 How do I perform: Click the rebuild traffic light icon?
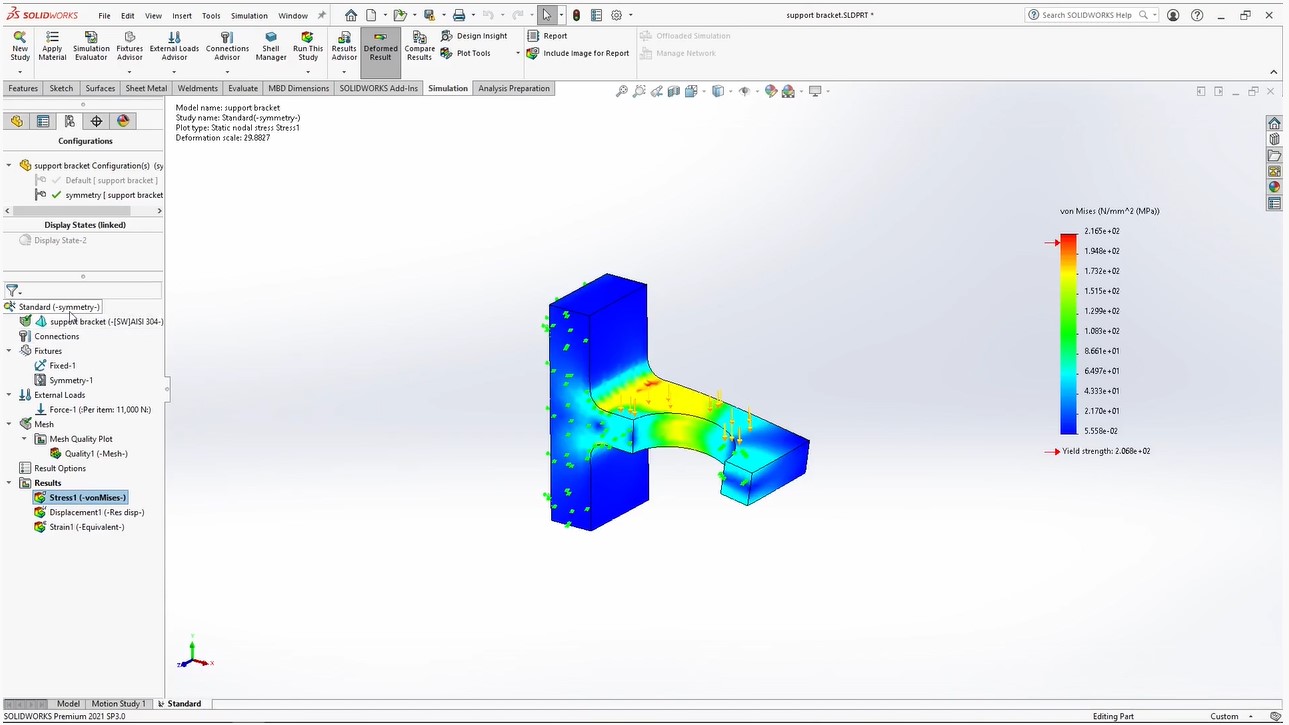click(x=576, y=15)
